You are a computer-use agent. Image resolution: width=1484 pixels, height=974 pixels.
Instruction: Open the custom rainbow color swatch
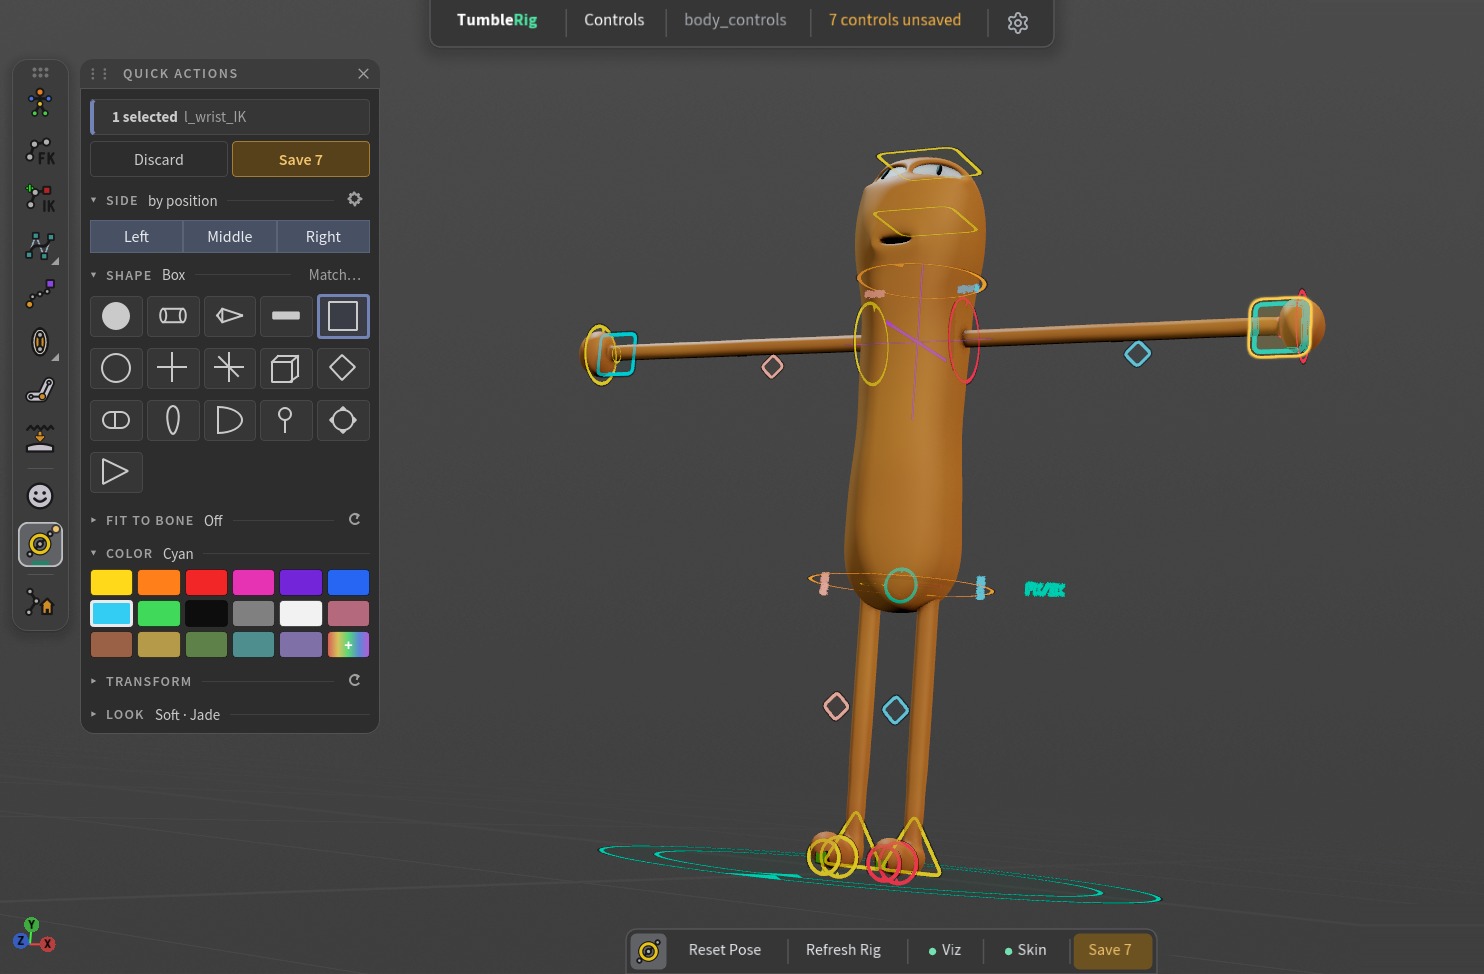pos(348,645)
